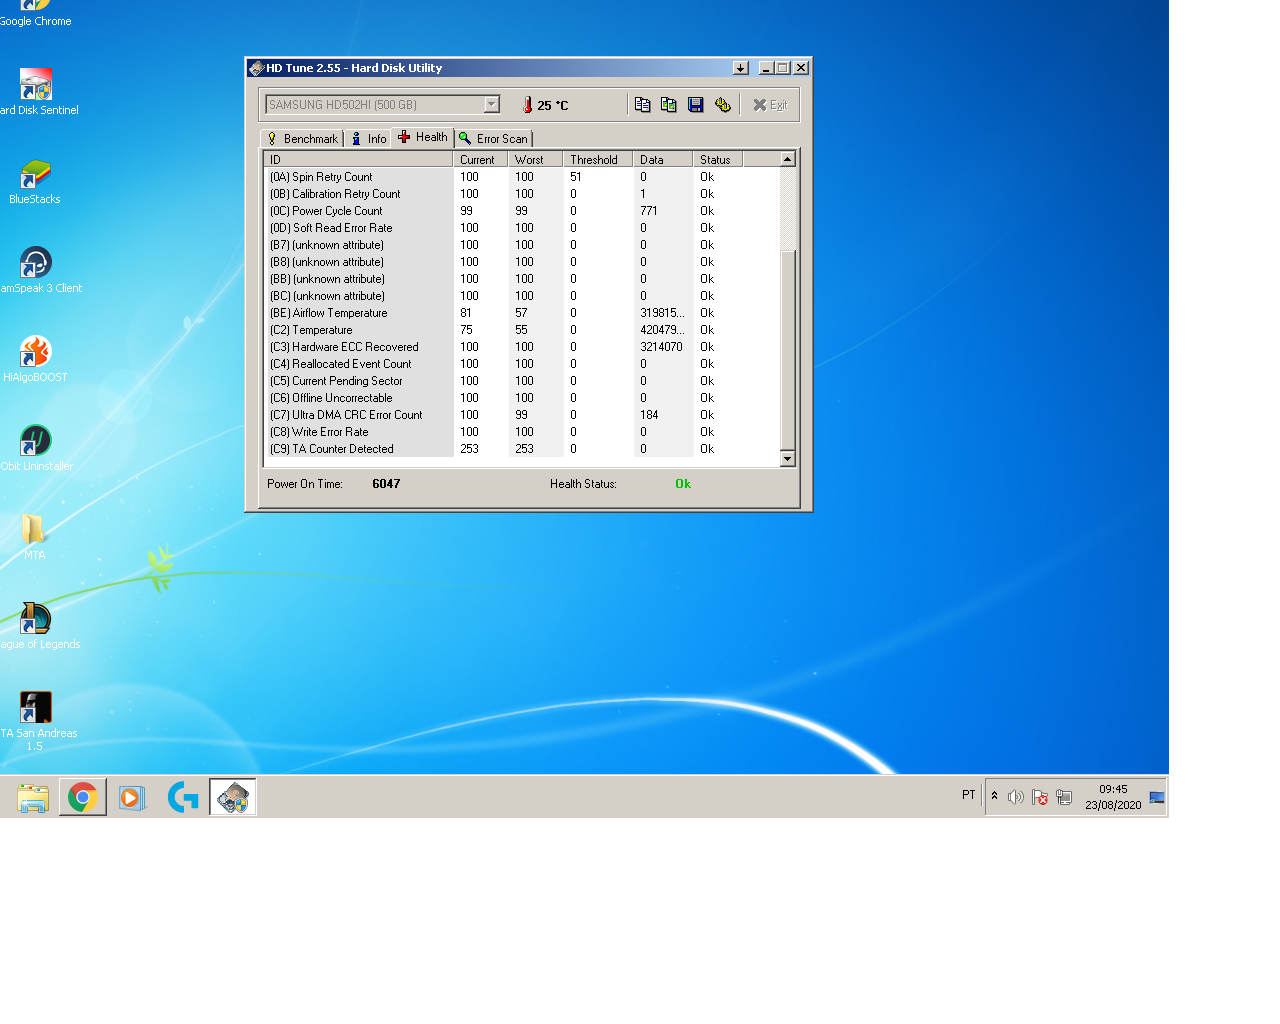
Task: Click the SMART list scroll down arrow
Action: 787,459
